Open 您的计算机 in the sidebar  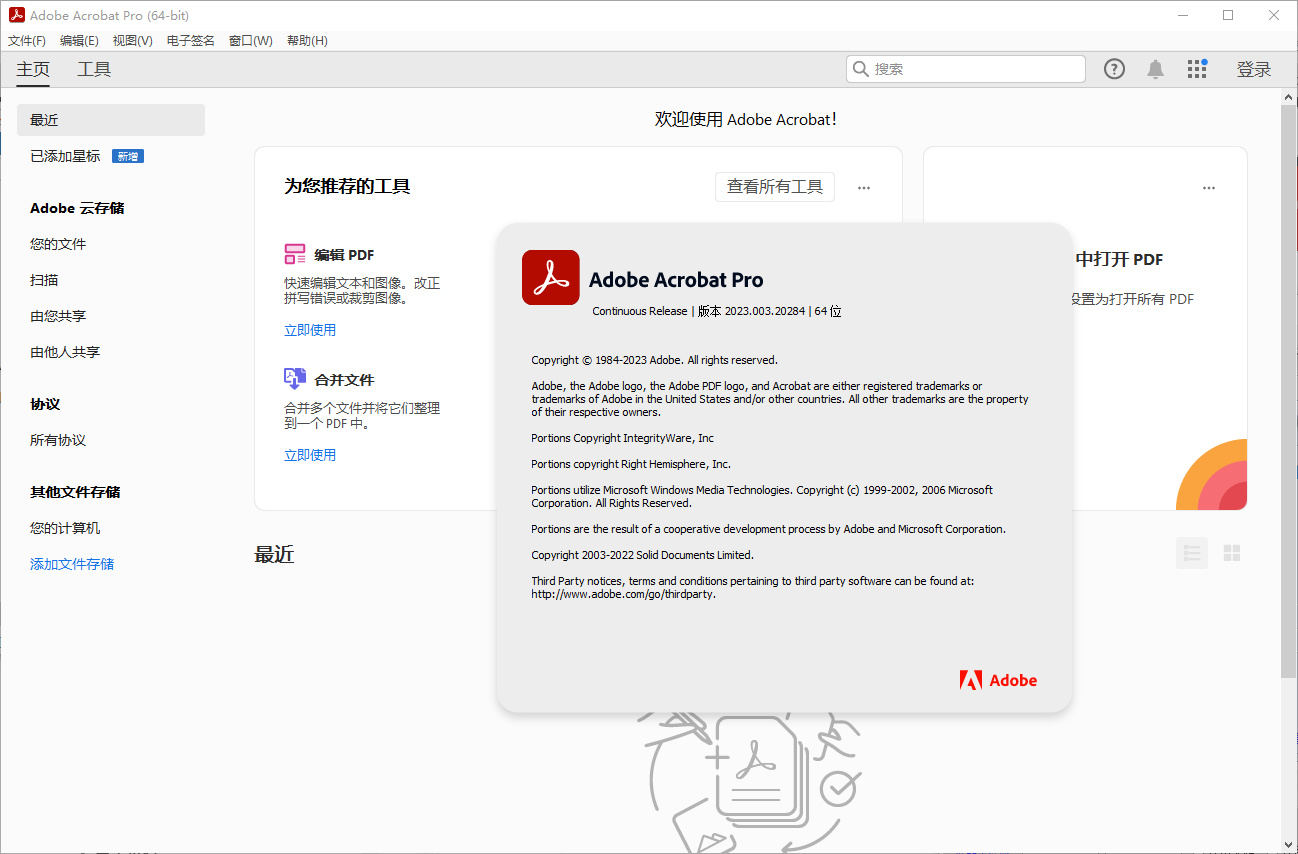point(65,528)
